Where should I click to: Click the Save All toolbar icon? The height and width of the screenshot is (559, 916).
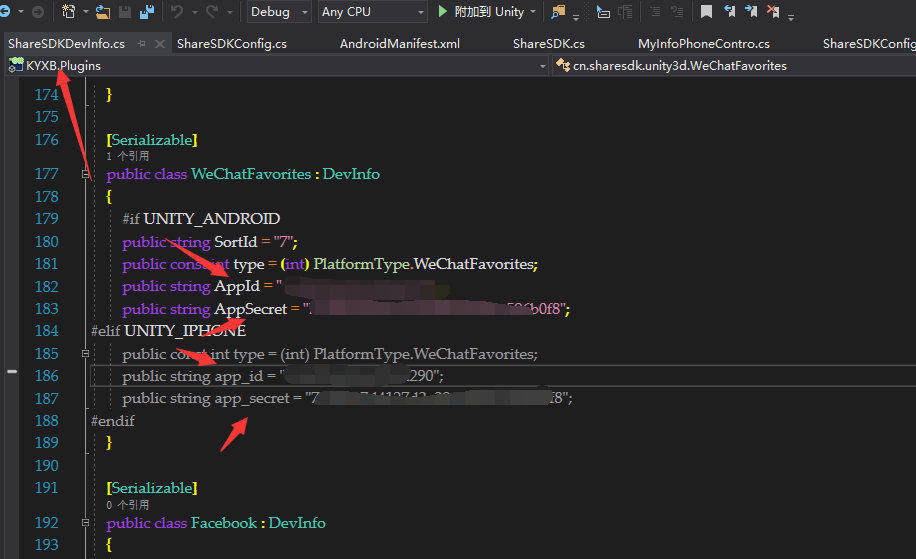pos(147,12)
